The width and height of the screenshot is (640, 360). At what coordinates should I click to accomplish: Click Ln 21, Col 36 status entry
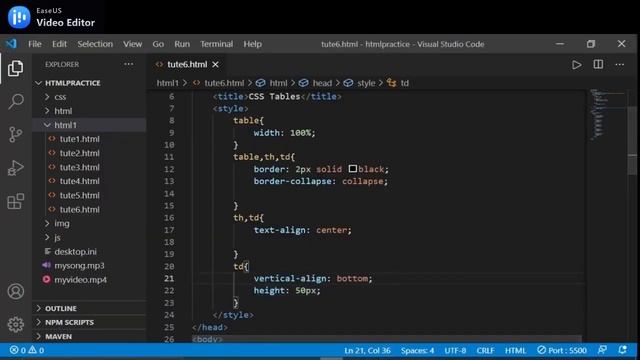[x=367, y=350]
